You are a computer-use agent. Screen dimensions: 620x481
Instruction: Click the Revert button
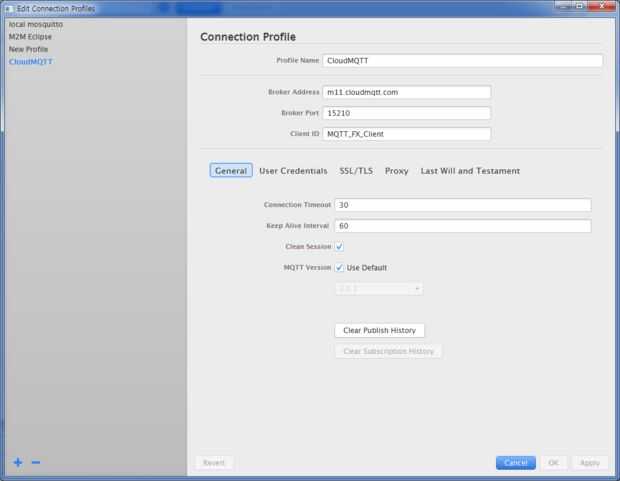[214, 462]
